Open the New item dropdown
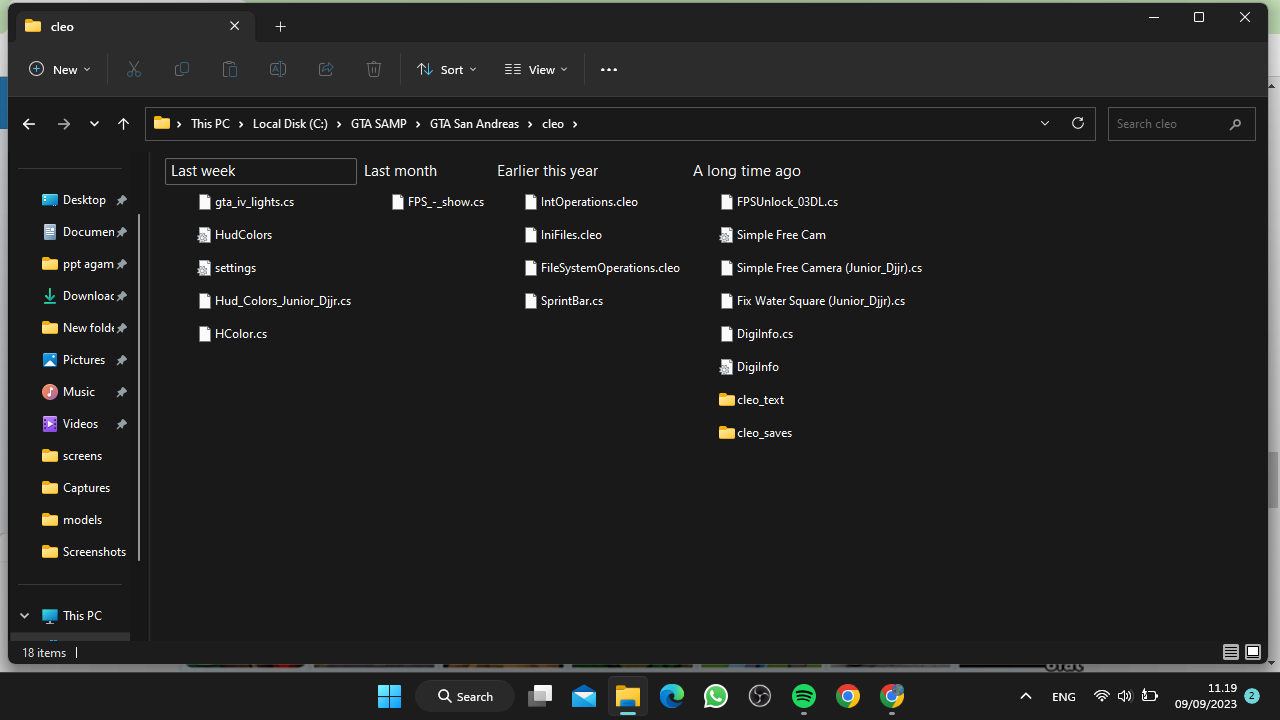The height and width of the screenshot is (720, 1280). 60,69
